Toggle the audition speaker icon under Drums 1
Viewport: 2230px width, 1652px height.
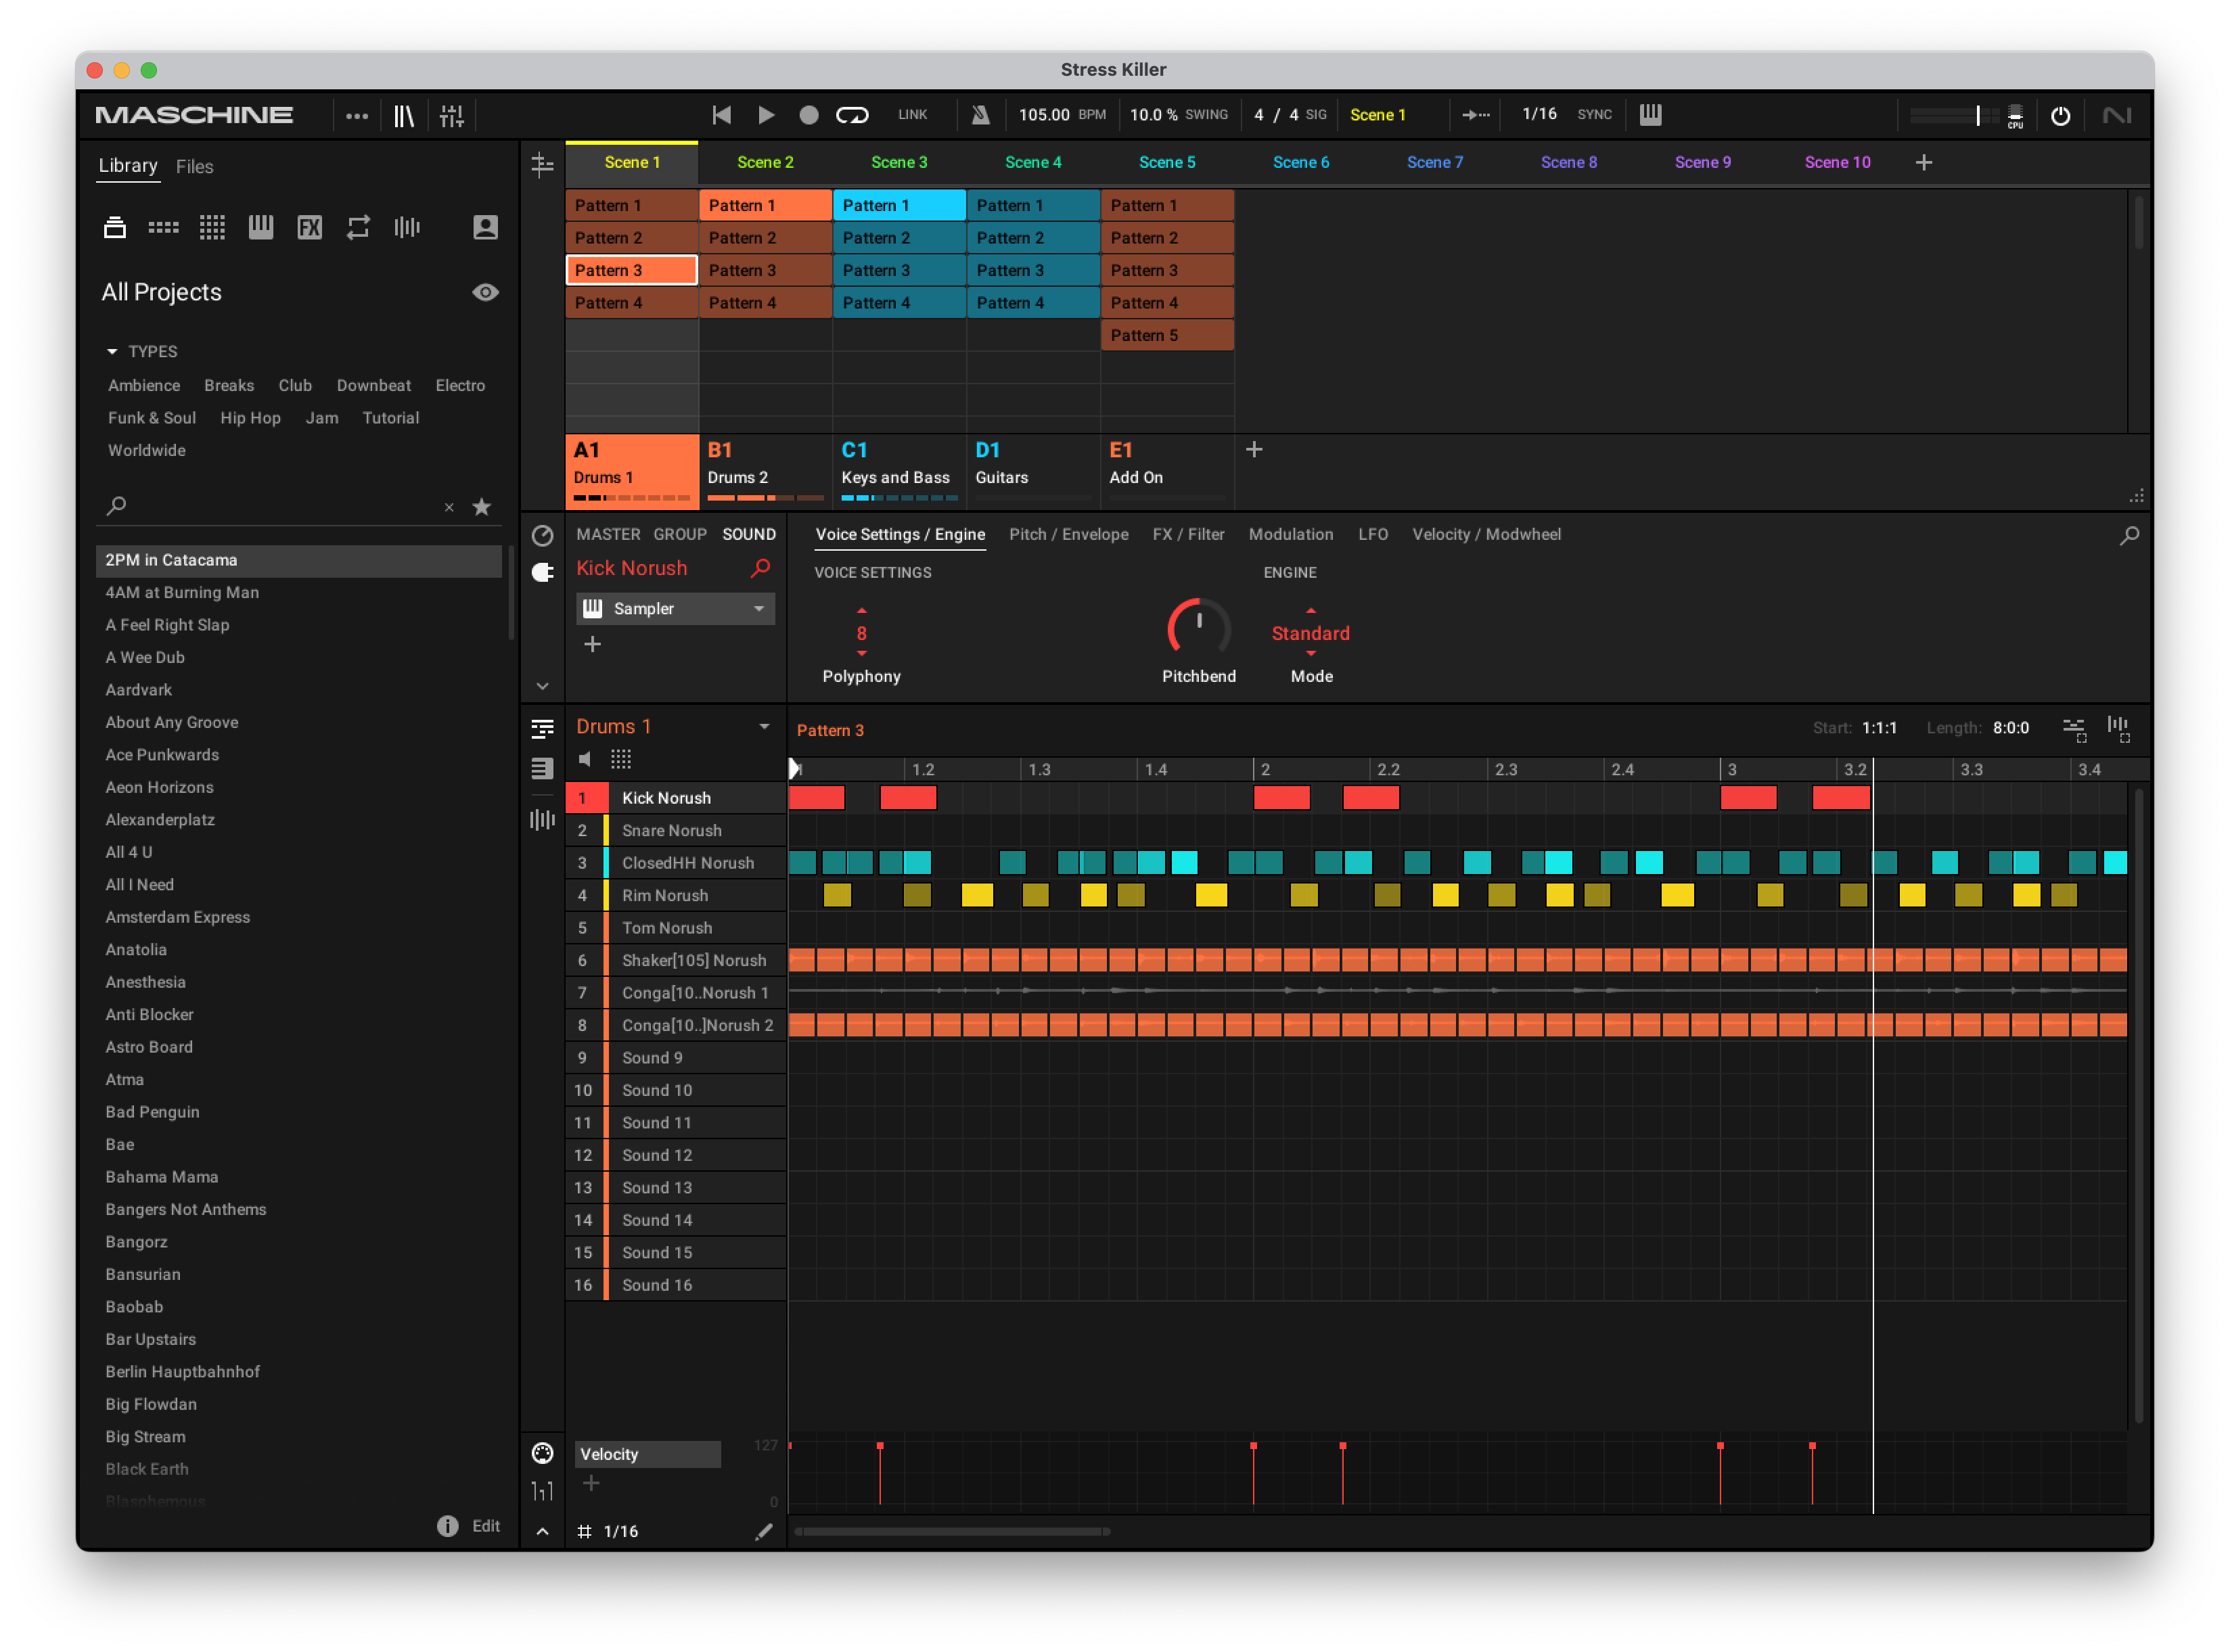586,759
